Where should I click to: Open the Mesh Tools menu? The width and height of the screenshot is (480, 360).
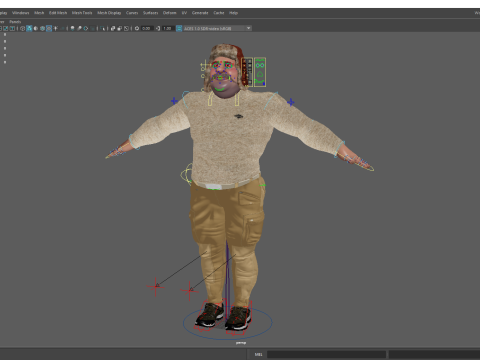[82, 13]
